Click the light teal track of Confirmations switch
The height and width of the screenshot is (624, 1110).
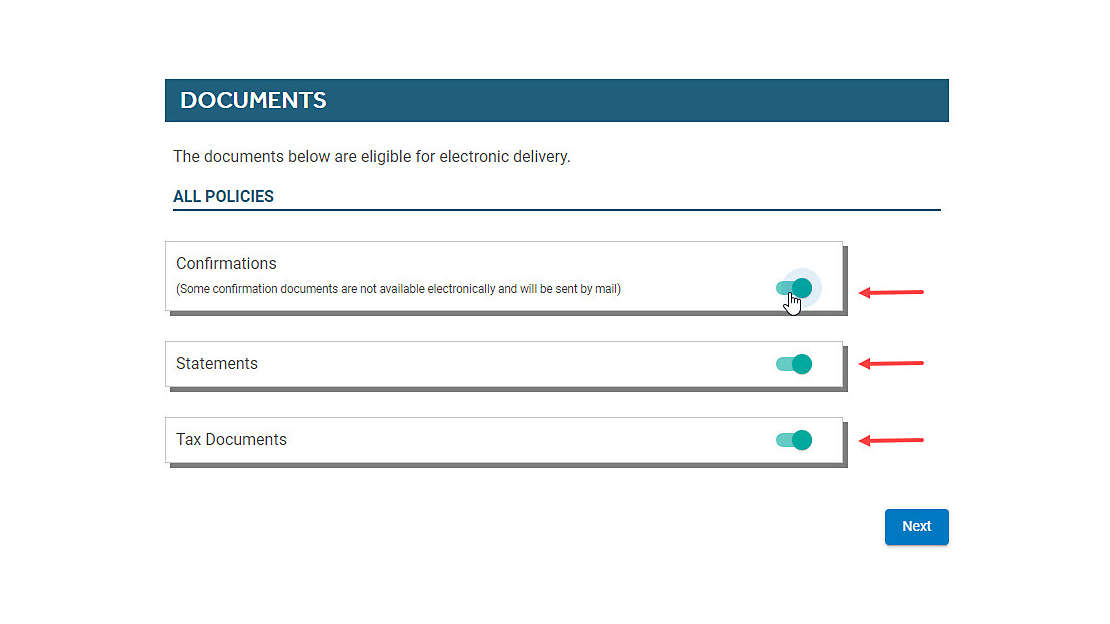(x=784, y=288)
